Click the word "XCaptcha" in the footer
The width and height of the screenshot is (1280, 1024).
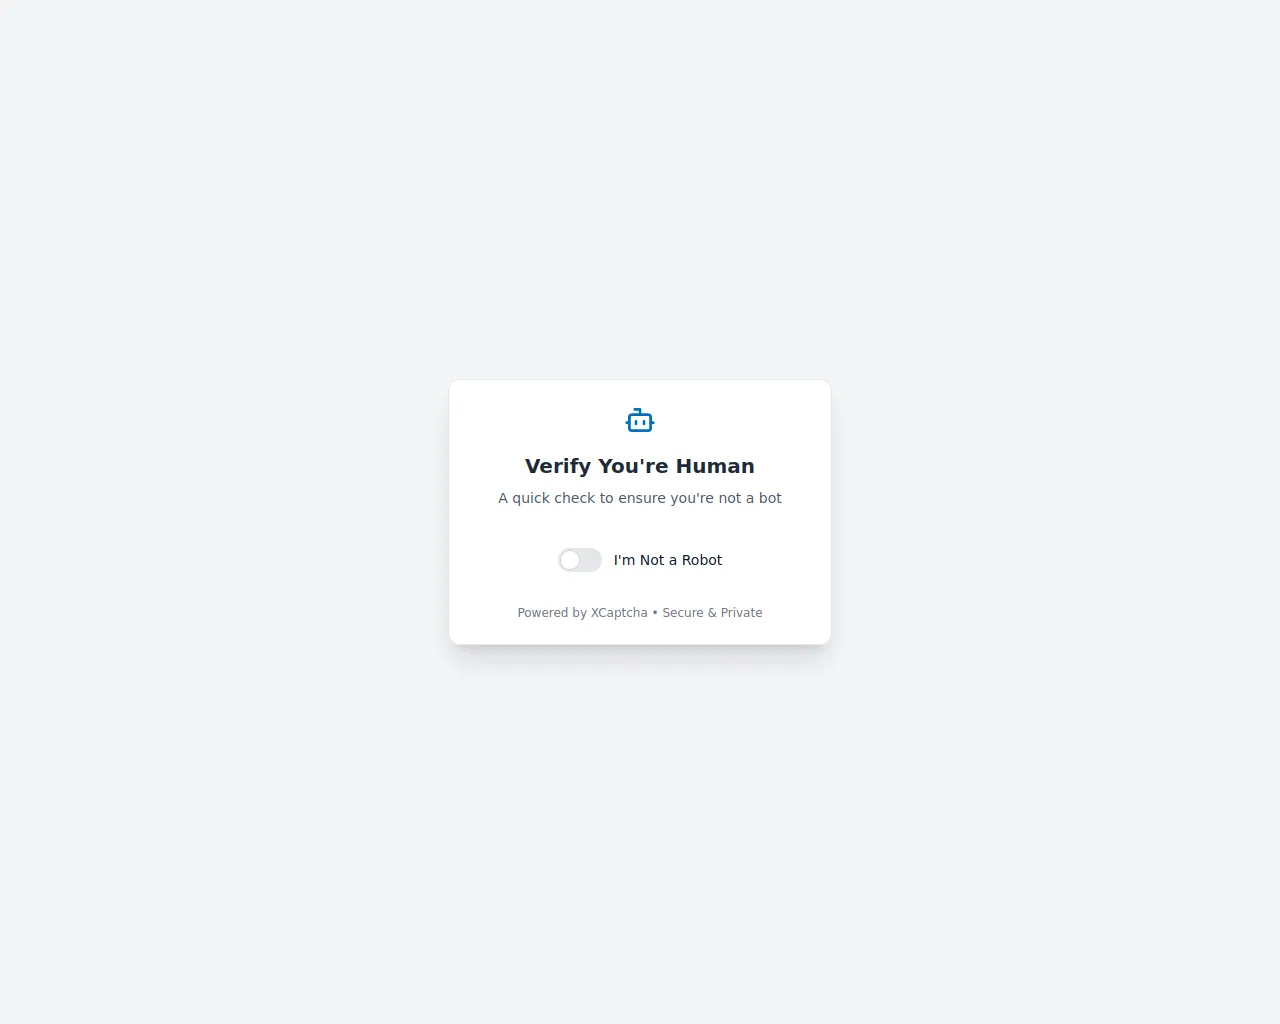[x=619, y=613]
